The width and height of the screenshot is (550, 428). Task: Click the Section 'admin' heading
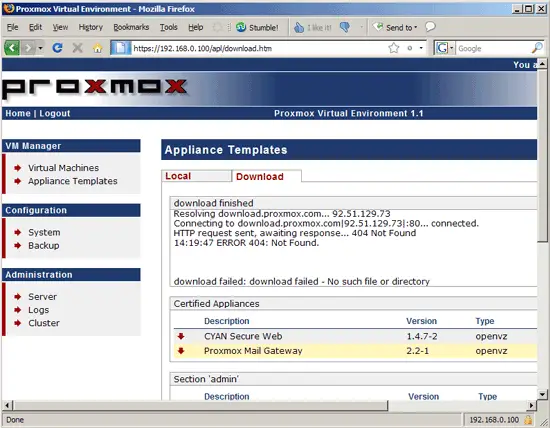click(x=206, y=379)
